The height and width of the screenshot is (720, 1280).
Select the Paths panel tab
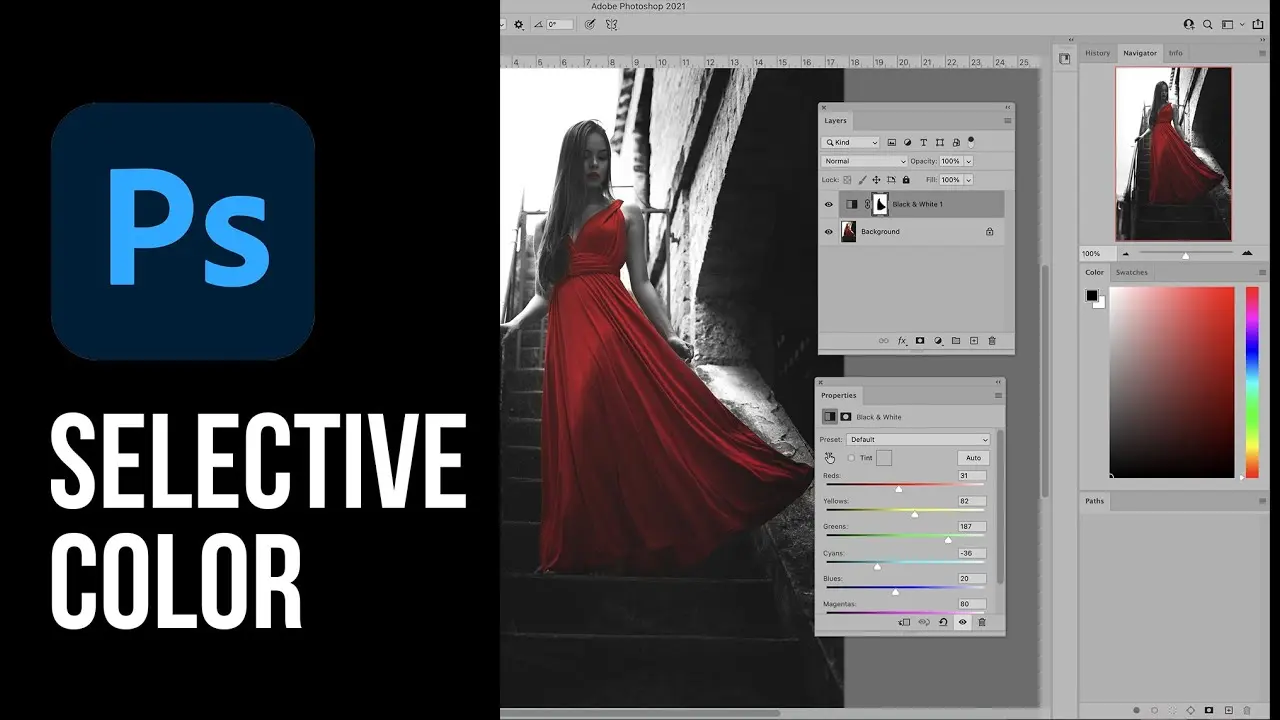coord(1095,501)
